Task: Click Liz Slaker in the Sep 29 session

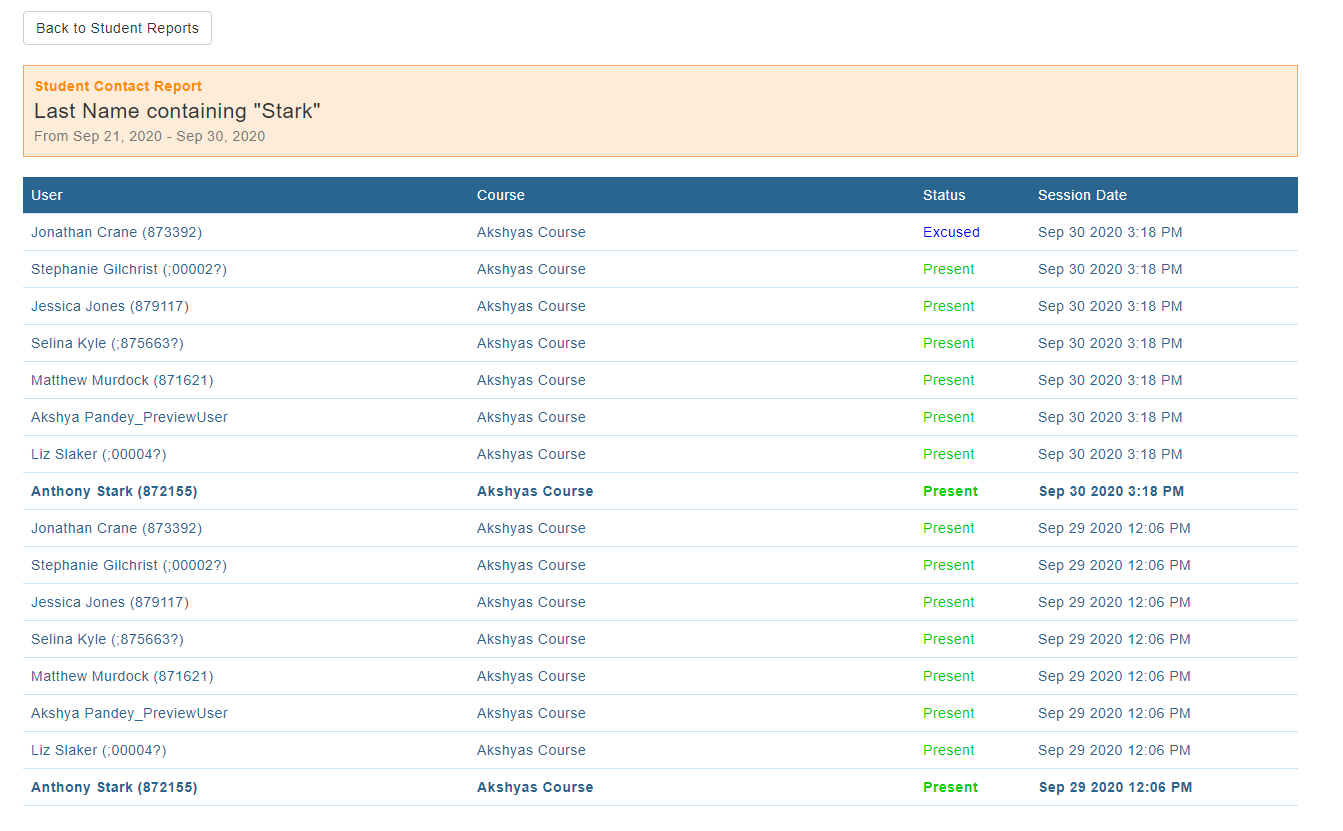Action: coord(98,750)
